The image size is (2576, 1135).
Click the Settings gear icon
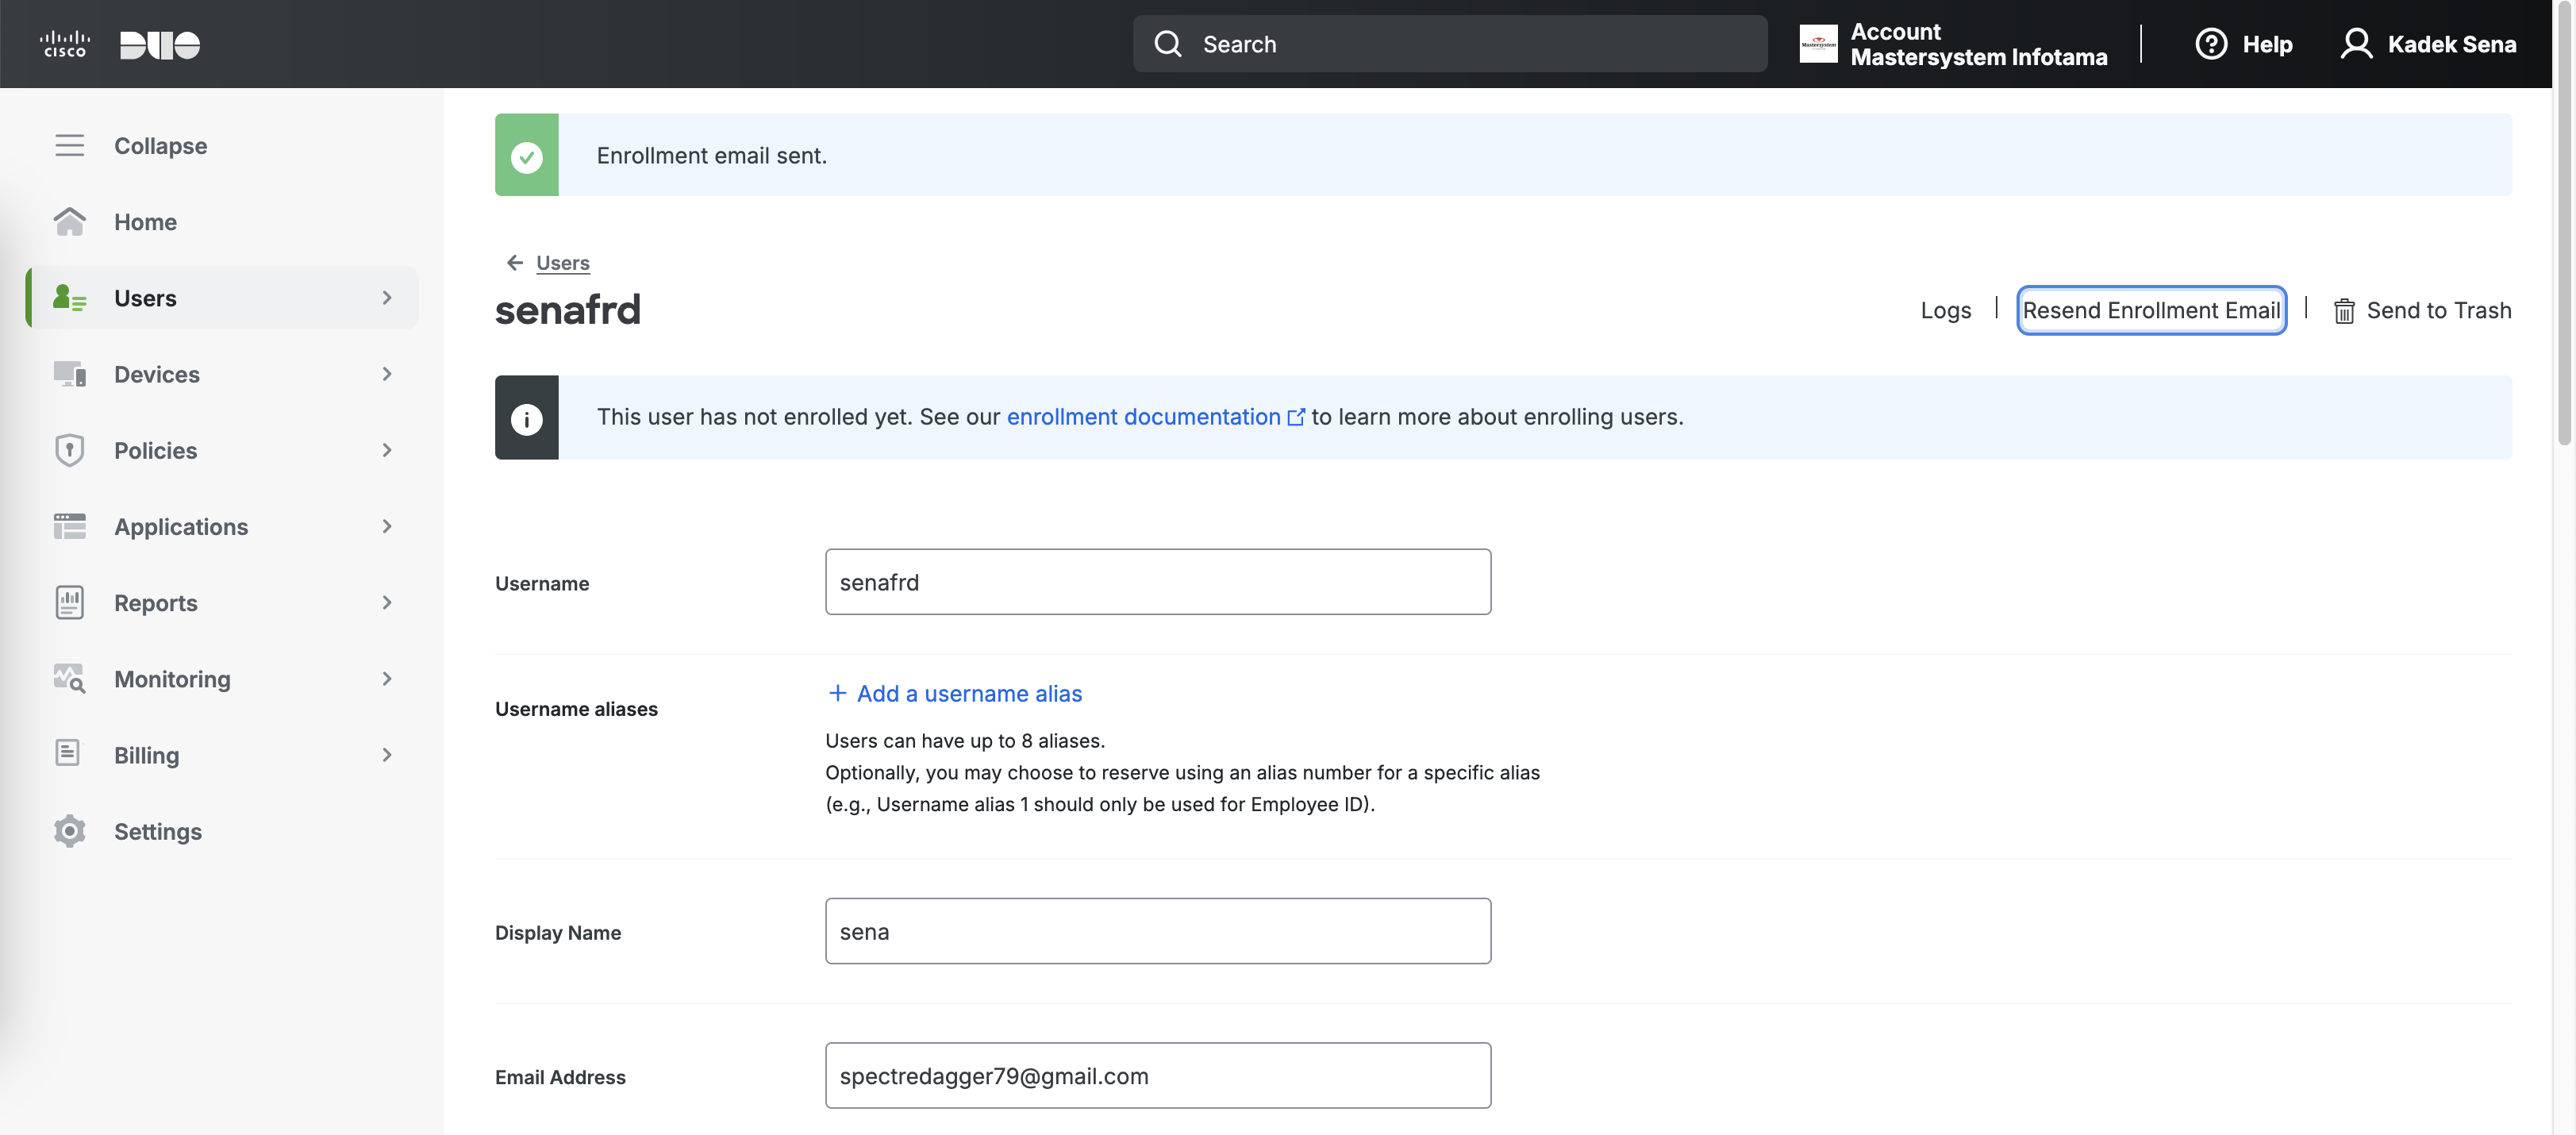[69, 831]
